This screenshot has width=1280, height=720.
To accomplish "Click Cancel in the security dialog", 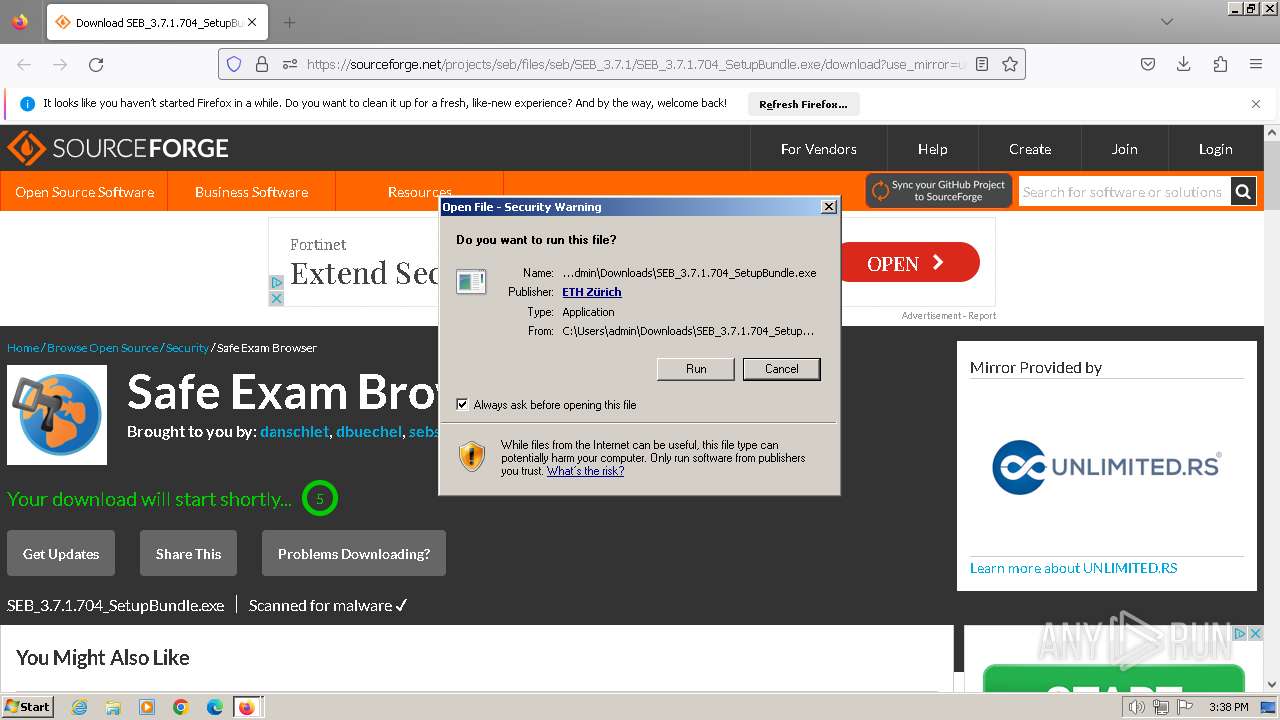I will point(782,369).
